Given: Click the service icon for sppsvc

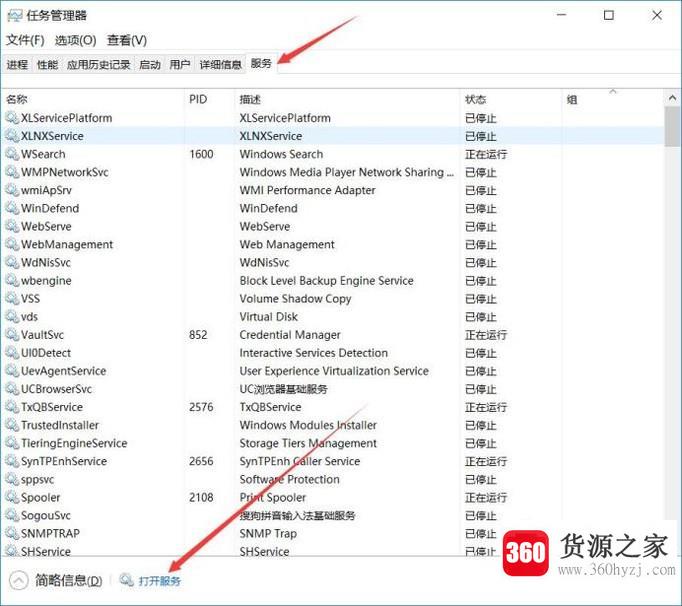Looking at the screenshot, I should (12, 479).
